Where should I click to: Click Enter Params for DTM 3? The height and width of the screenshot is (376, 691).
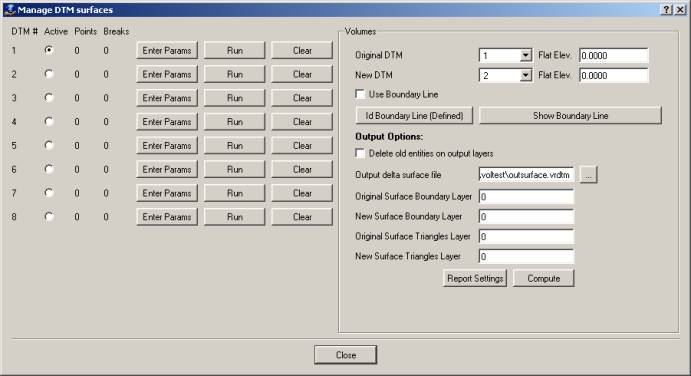[167, 98]
